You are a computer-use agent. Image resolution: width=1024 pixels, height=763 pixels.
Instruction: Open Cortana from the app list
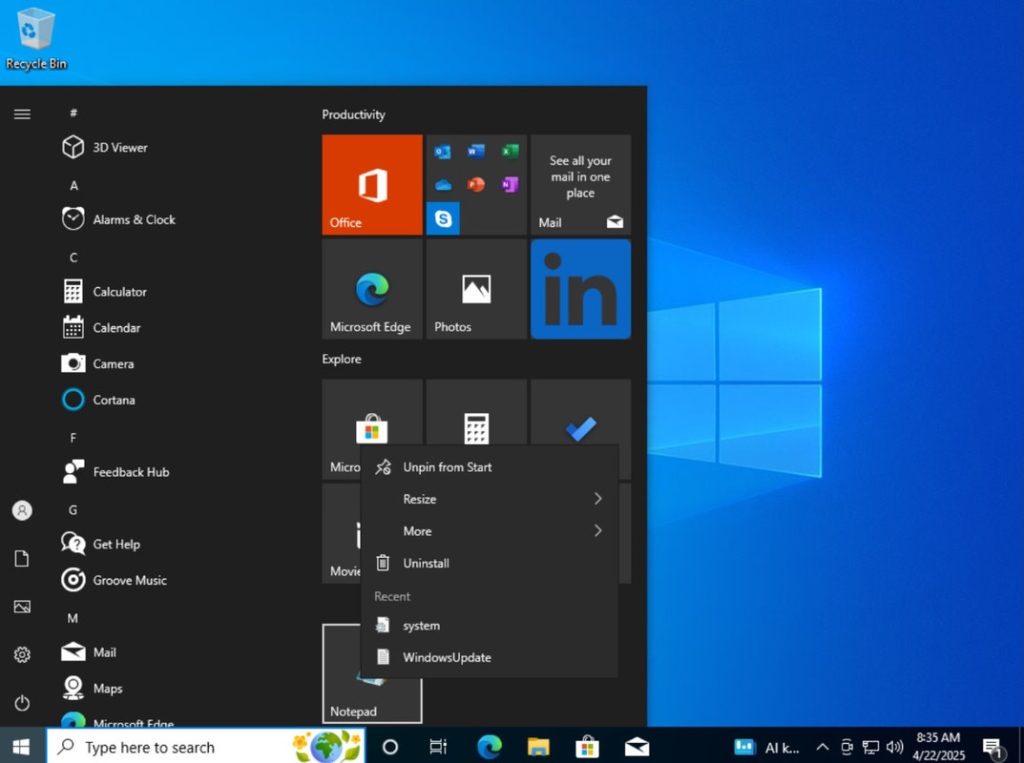pyautogui.click(x=114, y=400)
